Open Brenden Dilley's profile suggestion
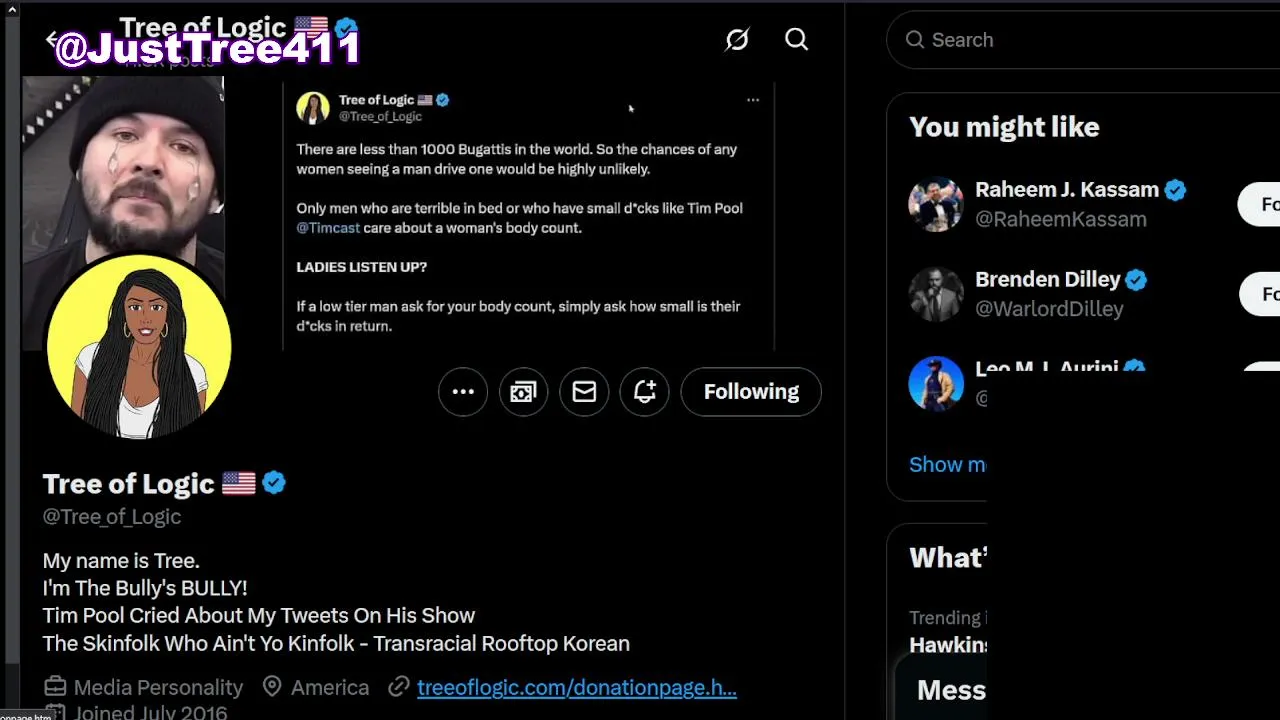The width and height of the screenshot is (1280, 720). click(x=1047, y=280)
